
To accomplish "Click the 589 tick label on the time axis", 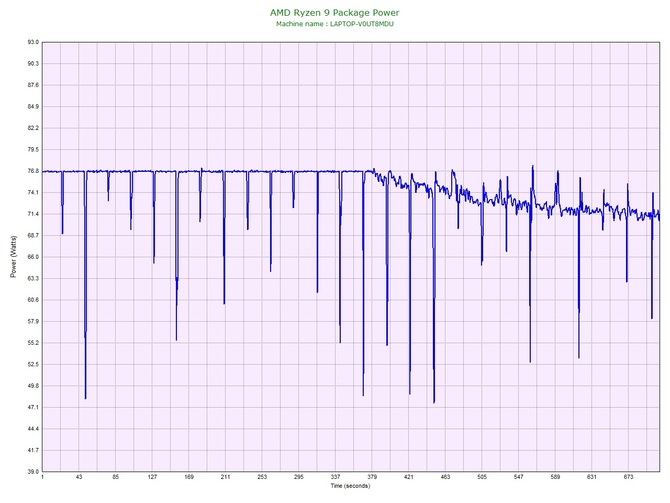I will point(555,478).
